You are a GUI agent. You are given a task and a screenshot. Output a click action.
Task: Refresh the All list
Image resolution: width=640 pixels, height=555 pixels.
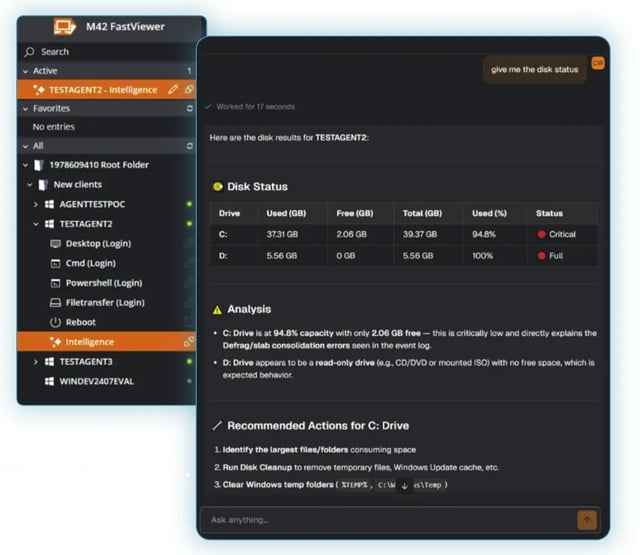point(189,146)
